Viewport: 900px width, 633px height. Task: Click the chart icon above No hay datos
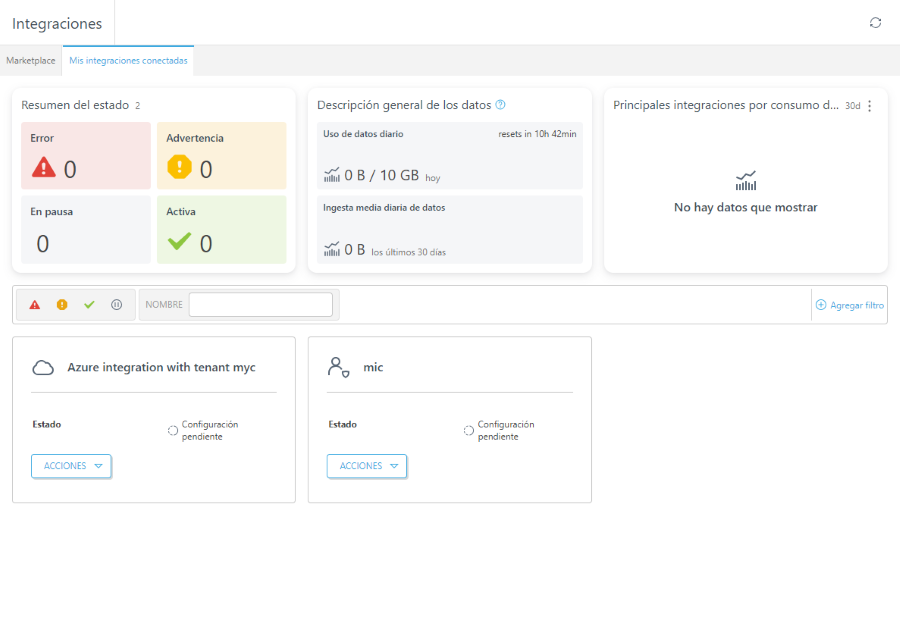[746, 181]
